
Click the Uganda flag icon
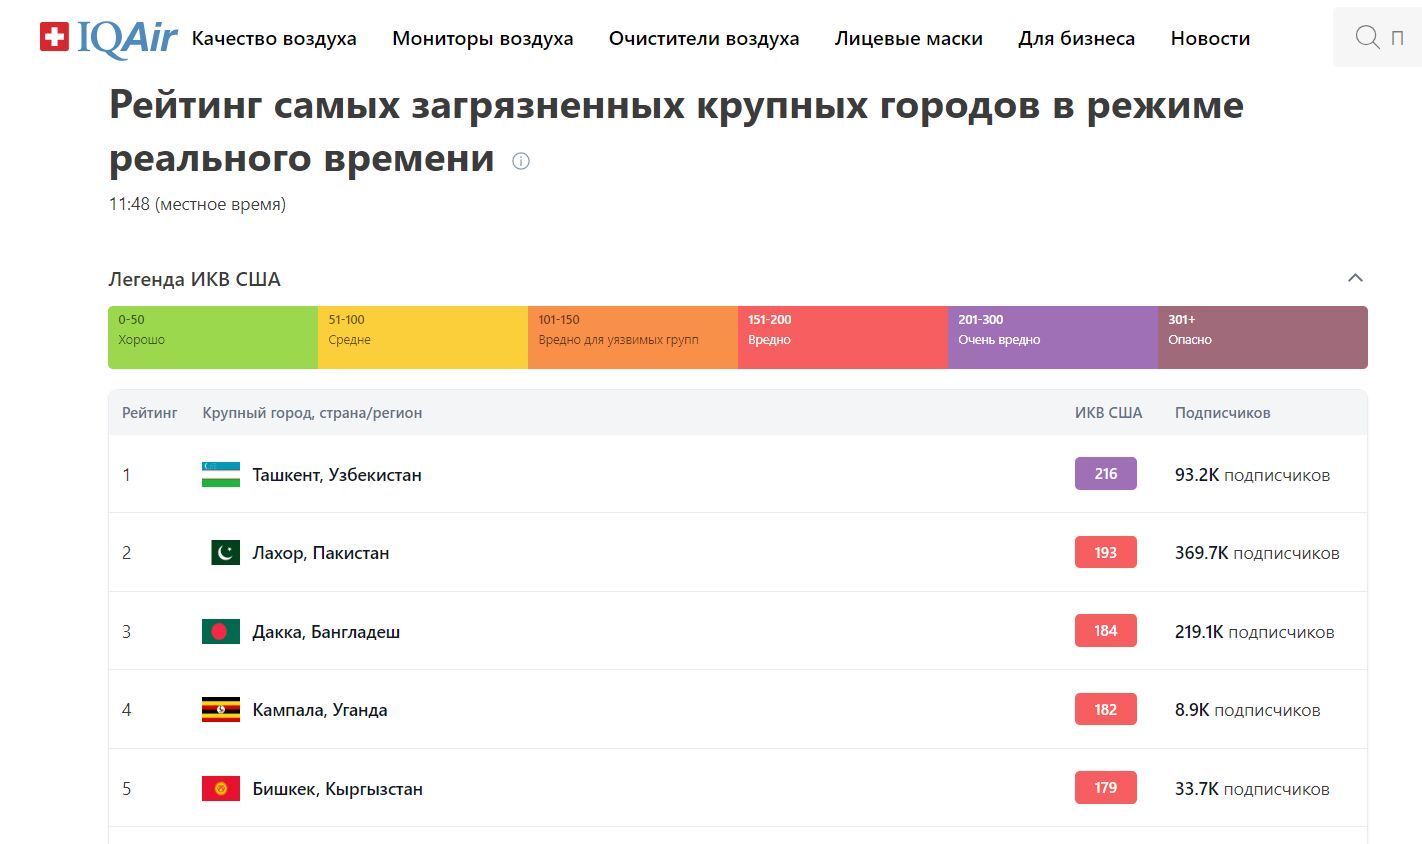click(221, 710)
